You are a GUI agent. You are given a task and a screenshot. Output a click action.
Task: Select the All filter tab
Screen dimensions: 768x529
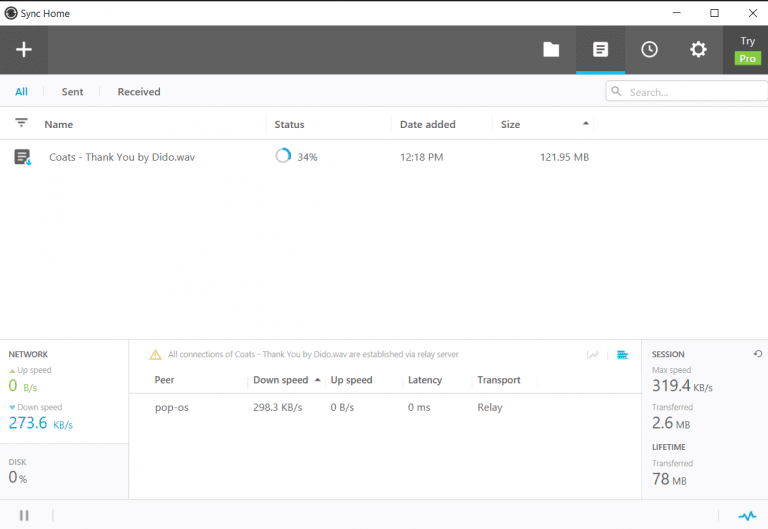click(x=21, y=92)
